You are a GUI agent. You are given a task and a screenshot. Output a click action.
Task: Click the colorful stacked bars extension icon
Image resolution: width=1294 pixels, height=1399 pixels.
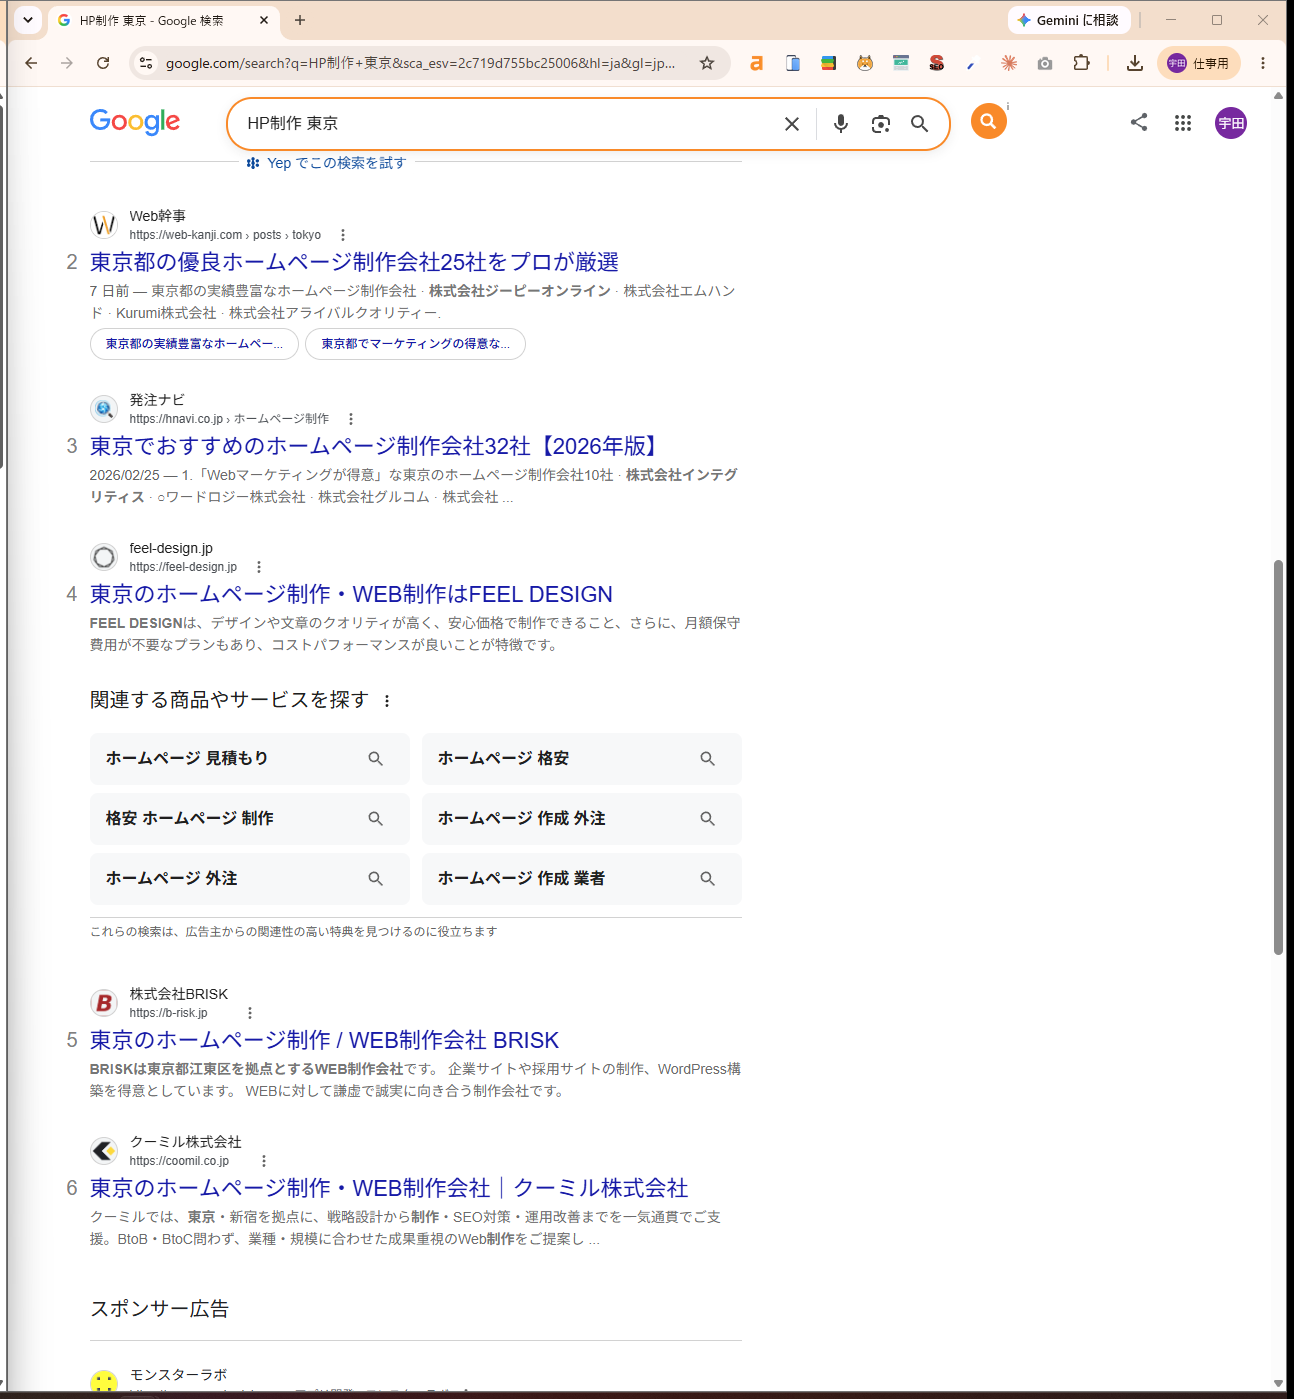pyautogui.click(x=829, y=63)
